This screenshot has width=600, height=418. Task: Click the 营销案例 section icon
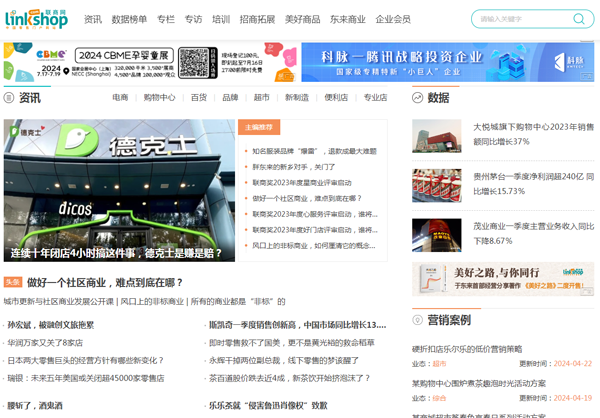pyautogui.click(x=417, y=320)
